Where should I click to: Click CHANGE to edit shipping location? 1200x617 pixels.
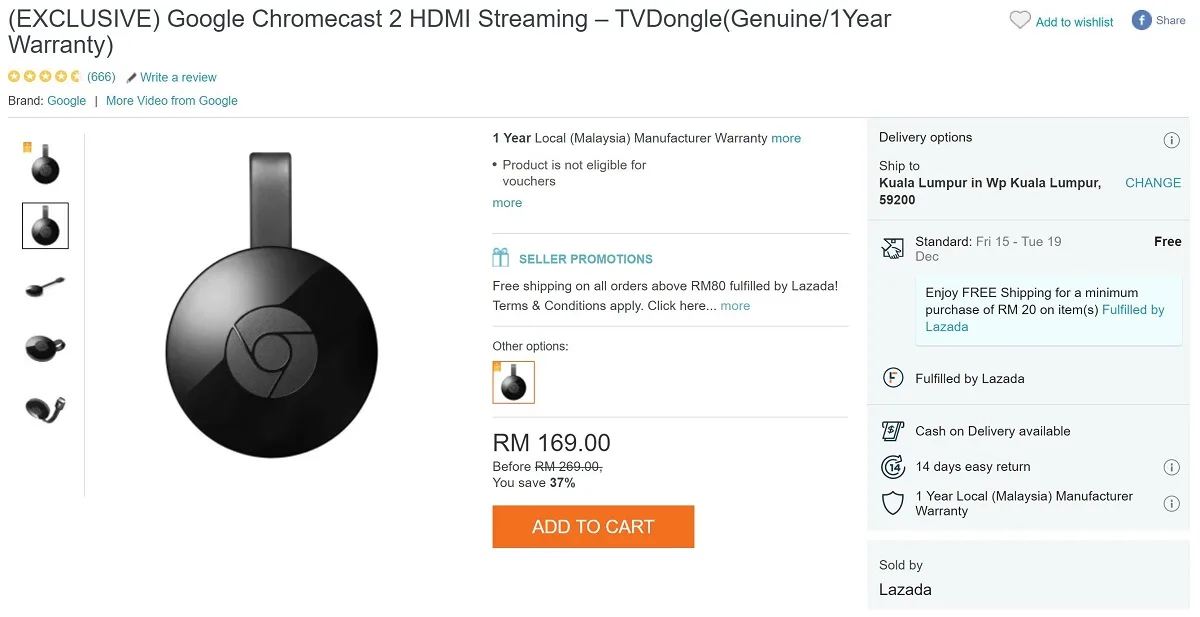1153,183
